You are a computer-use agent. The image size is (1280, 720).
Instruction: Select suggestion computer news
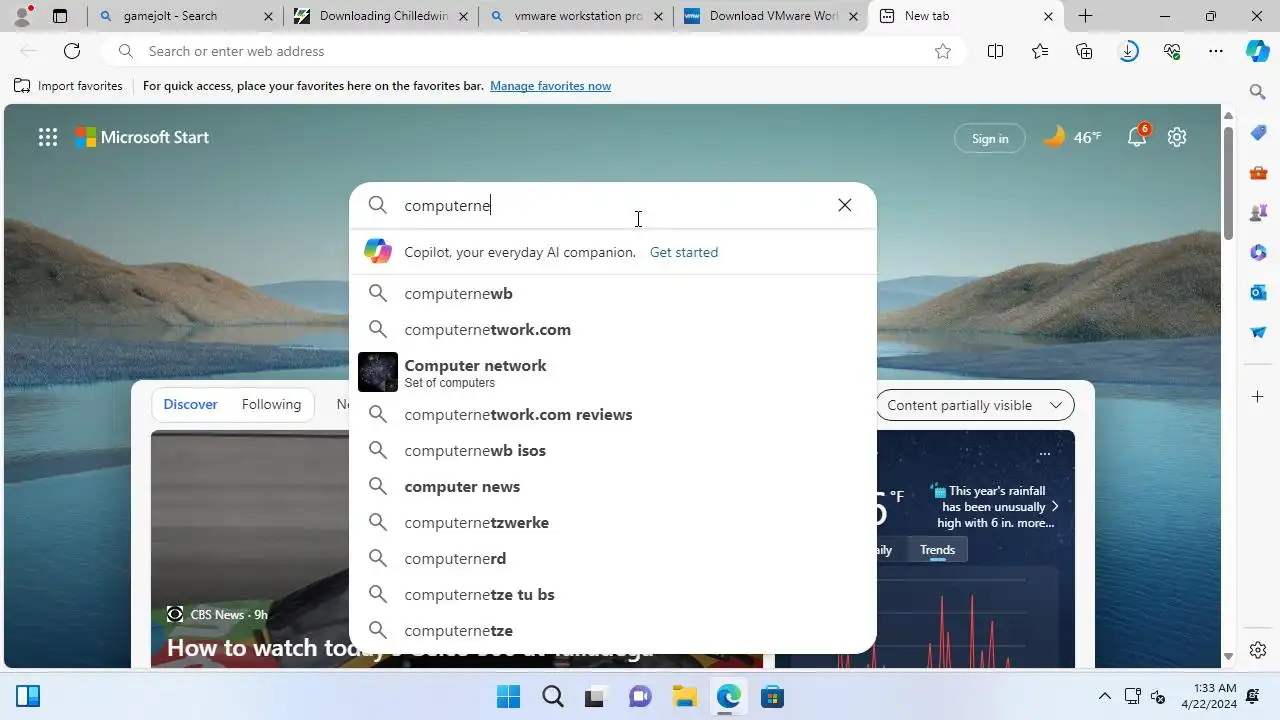[612, 486]
